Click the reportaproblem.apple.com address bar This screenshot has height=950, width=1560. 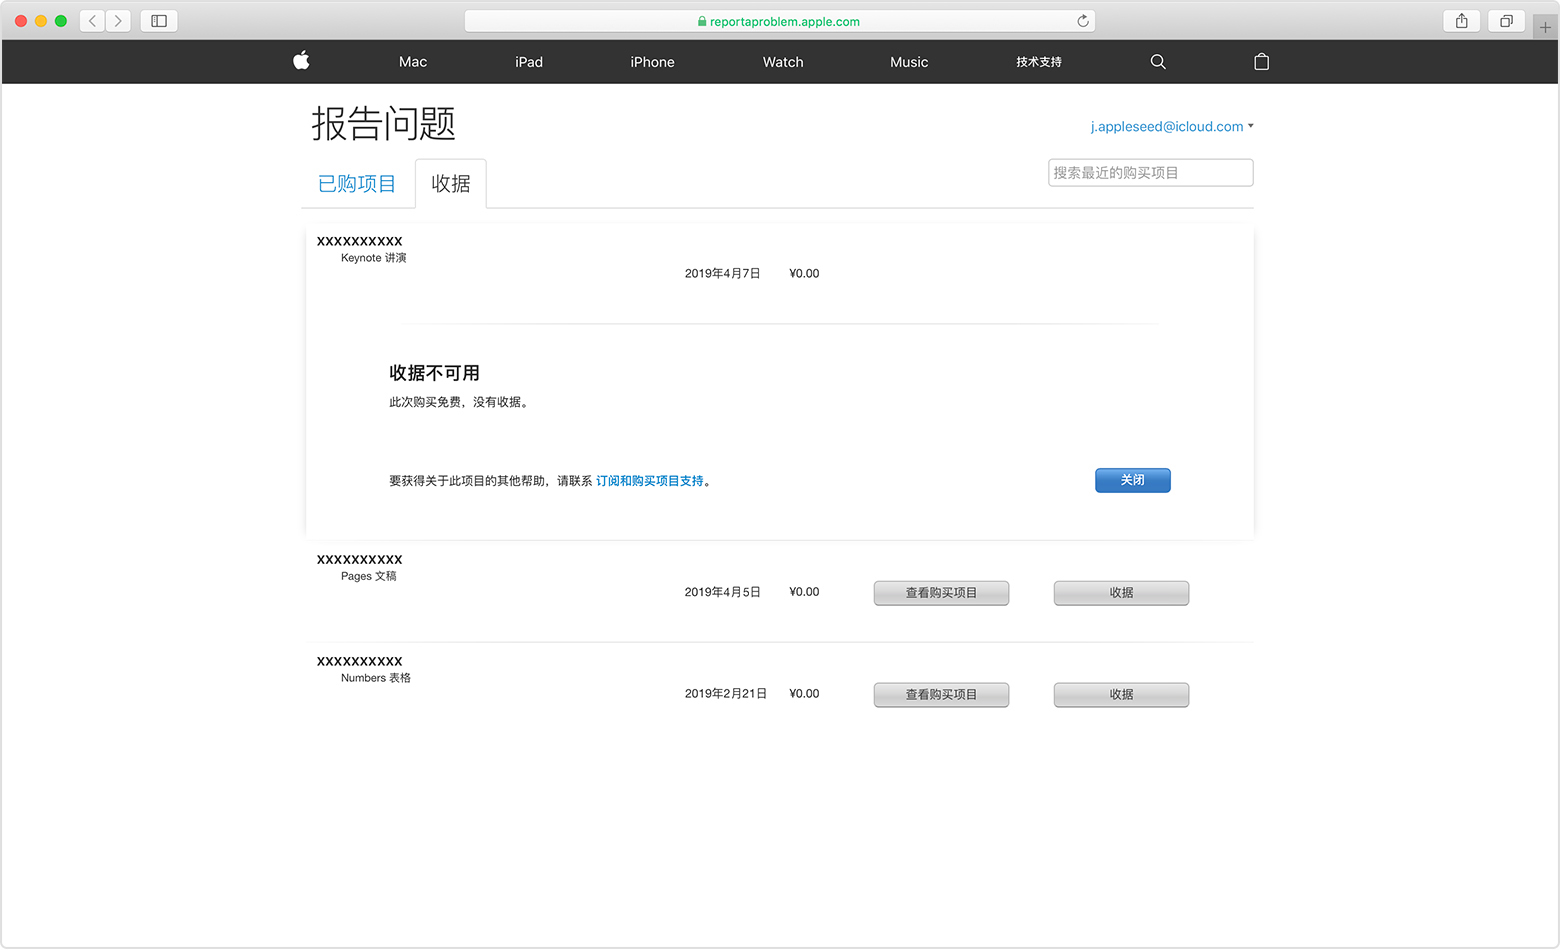point(780,21)
